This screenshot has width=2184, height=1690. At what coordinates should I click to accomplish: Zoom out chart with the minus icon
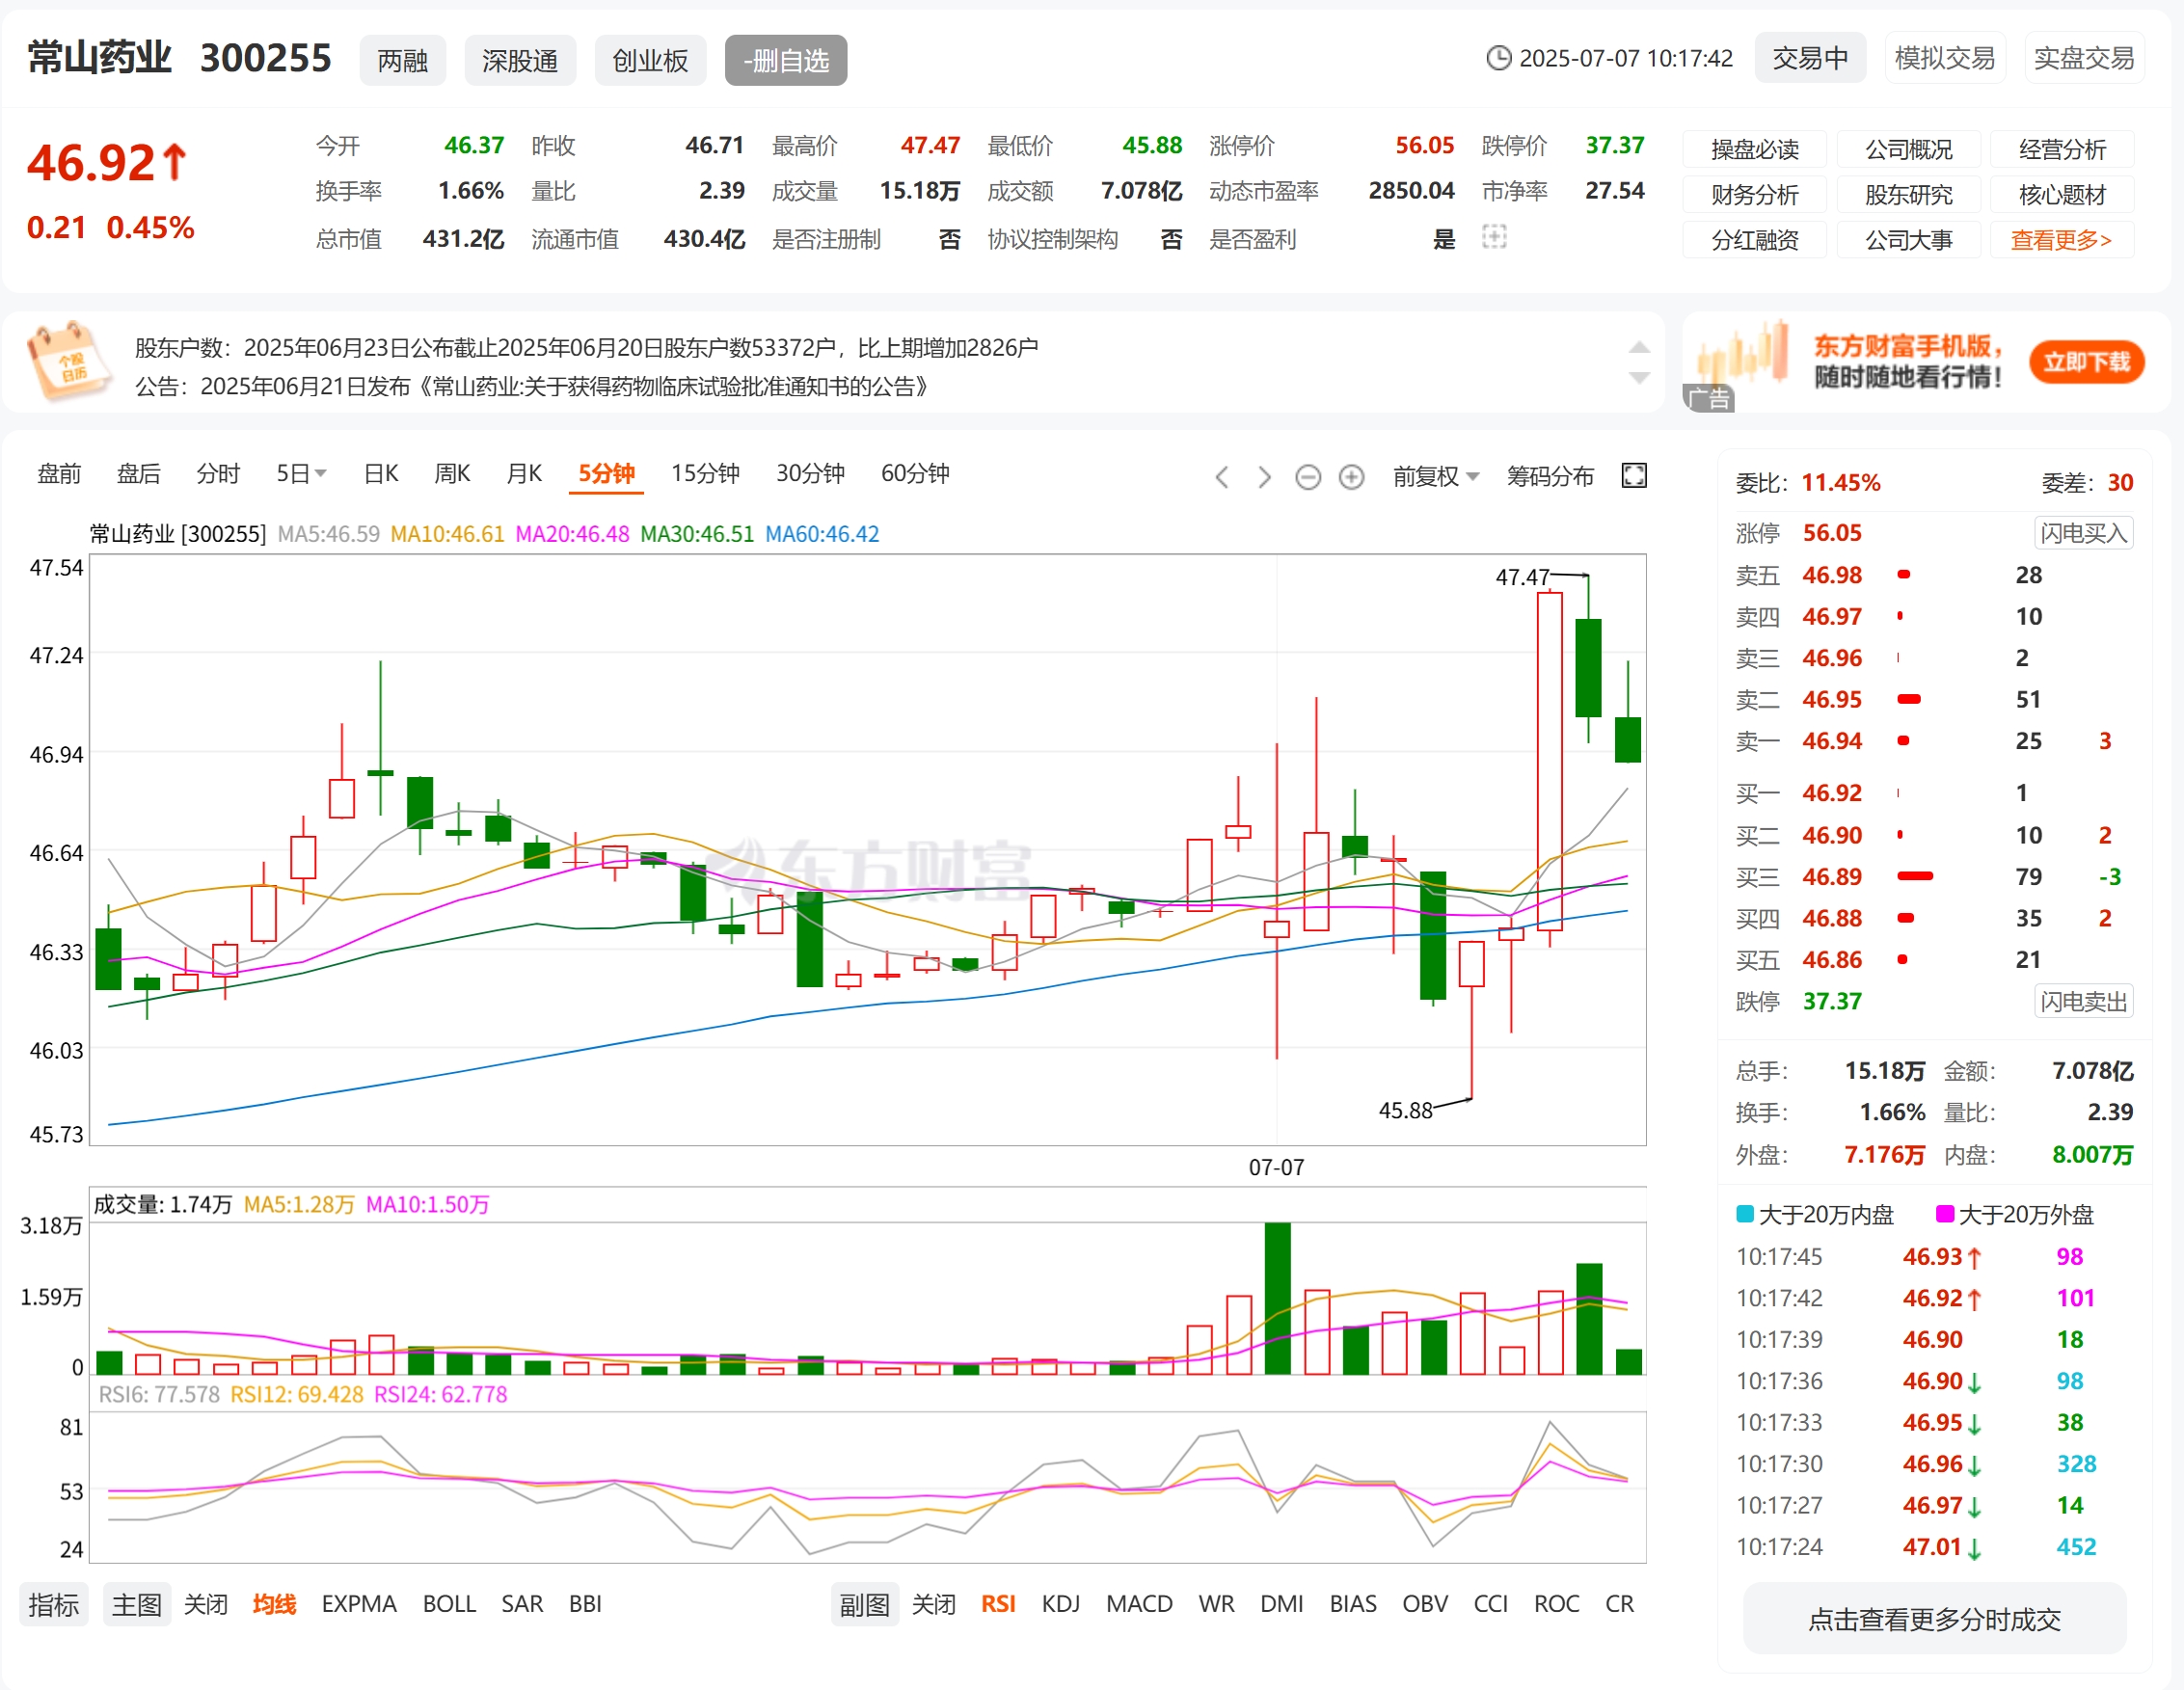1308,477
